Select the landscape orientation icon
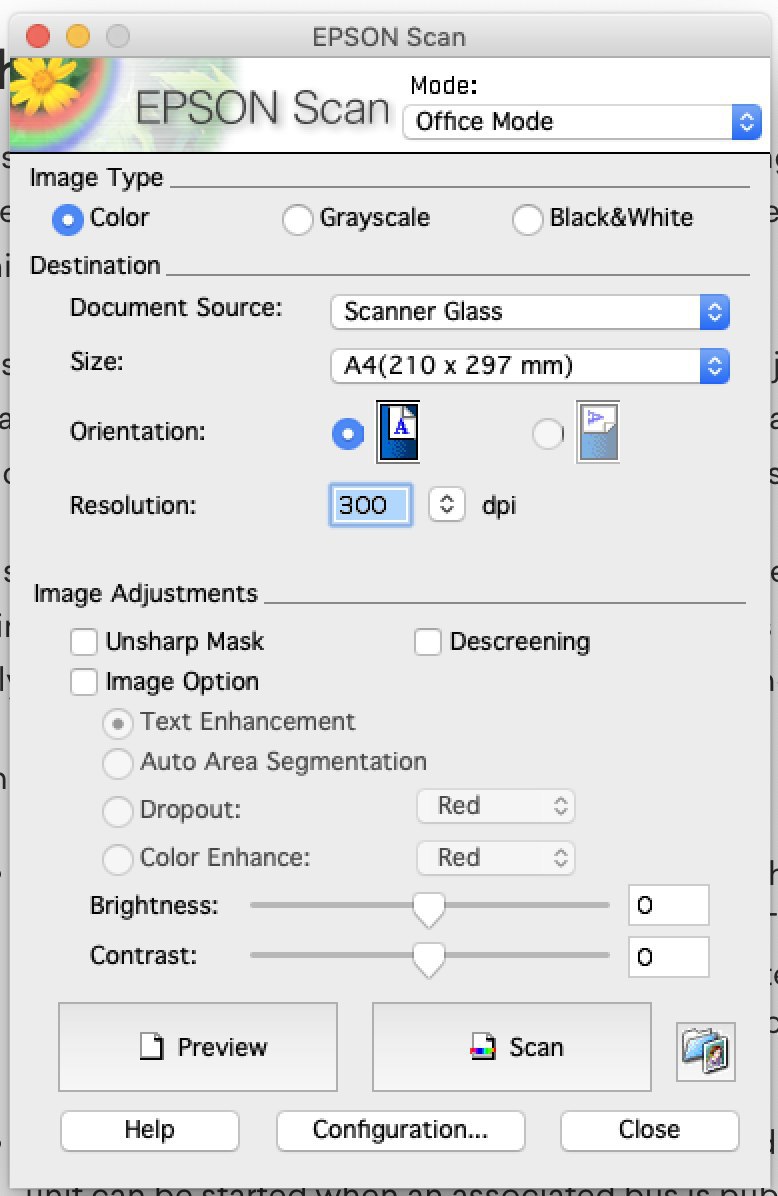 [598, 432]
